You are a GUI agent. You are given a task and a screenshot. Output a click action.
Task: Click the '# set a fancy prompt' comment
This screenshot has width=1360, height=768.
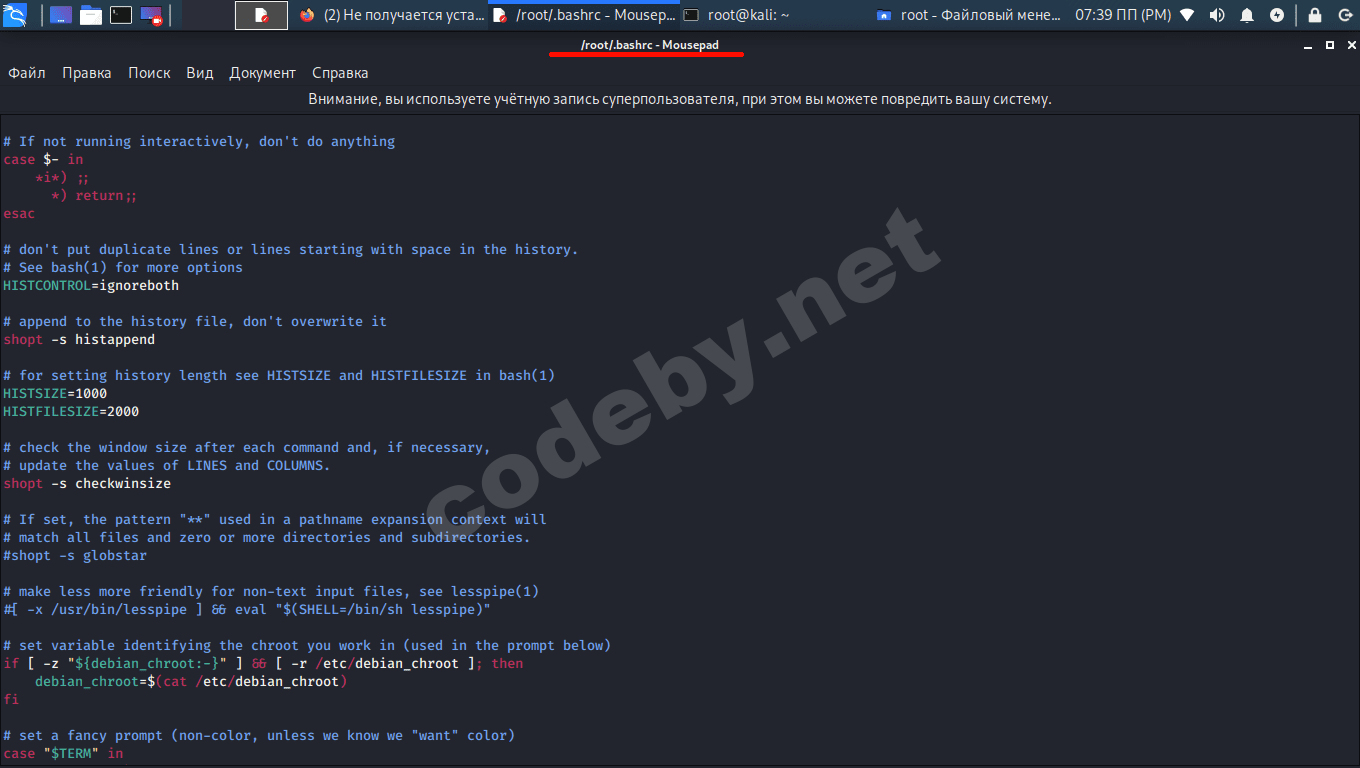pos(259,735)
